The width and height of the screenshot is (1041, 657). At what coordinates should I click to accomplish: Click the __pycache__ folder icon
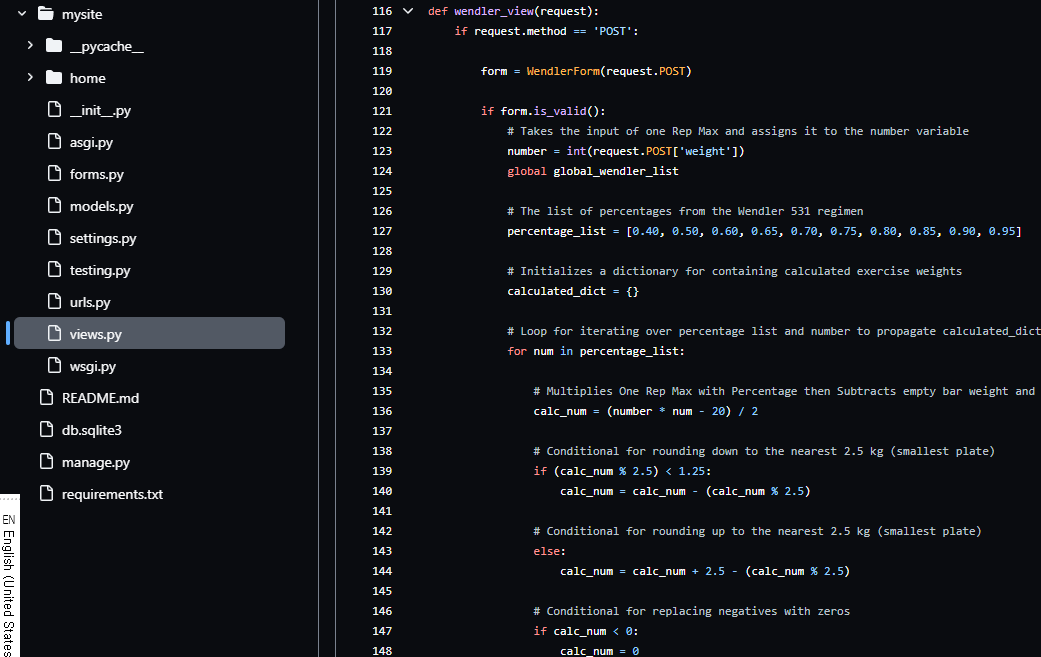coord(54,46)
